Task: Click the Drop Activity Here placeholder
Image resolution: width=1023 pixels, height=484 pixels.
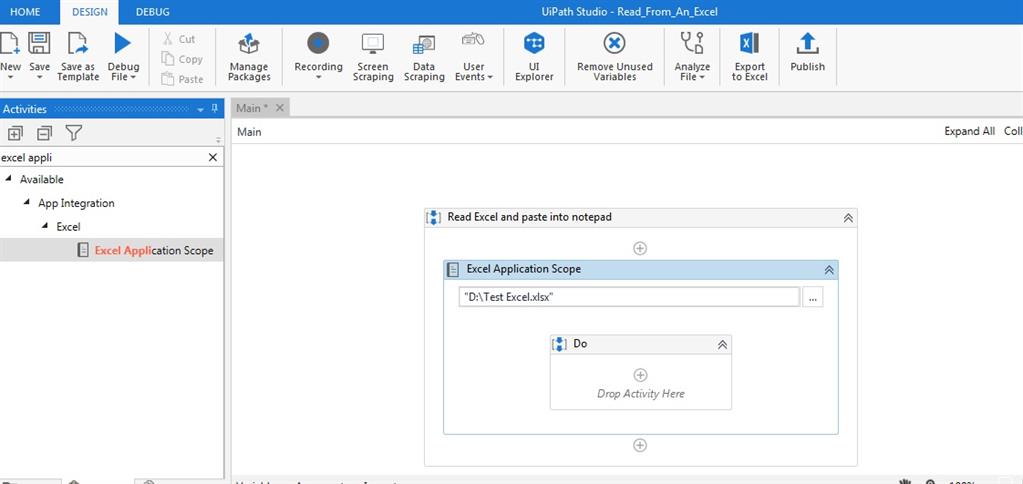Action: [641, 393]
